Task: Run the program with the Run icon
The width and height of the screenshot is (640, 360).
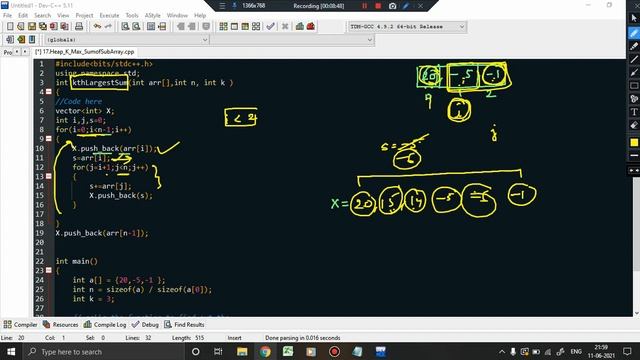Action: (234, 27)
